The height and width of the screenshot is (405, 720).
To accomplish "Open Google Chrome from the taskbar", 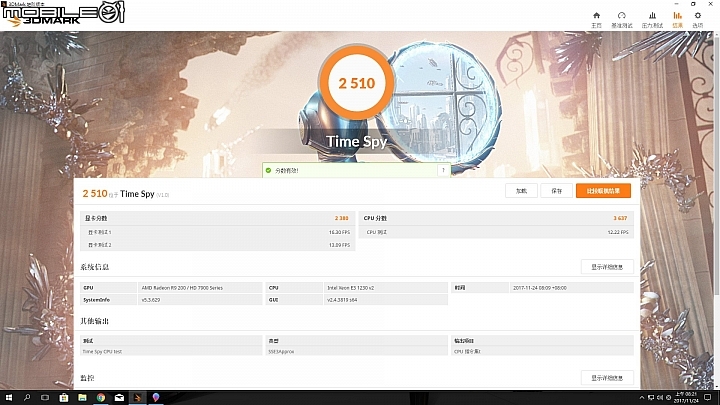I will point(101,398).
